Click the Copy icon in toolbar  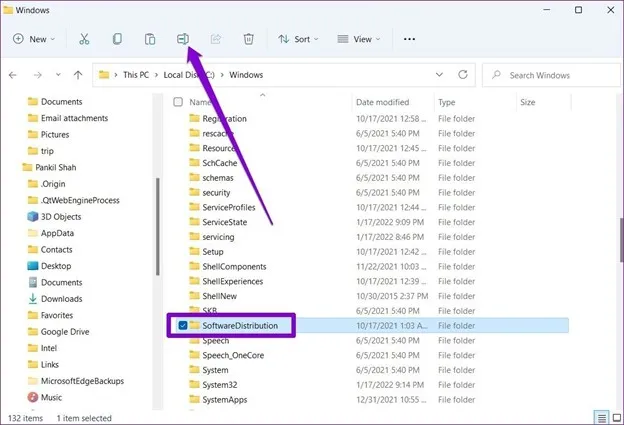pos(117,39)
